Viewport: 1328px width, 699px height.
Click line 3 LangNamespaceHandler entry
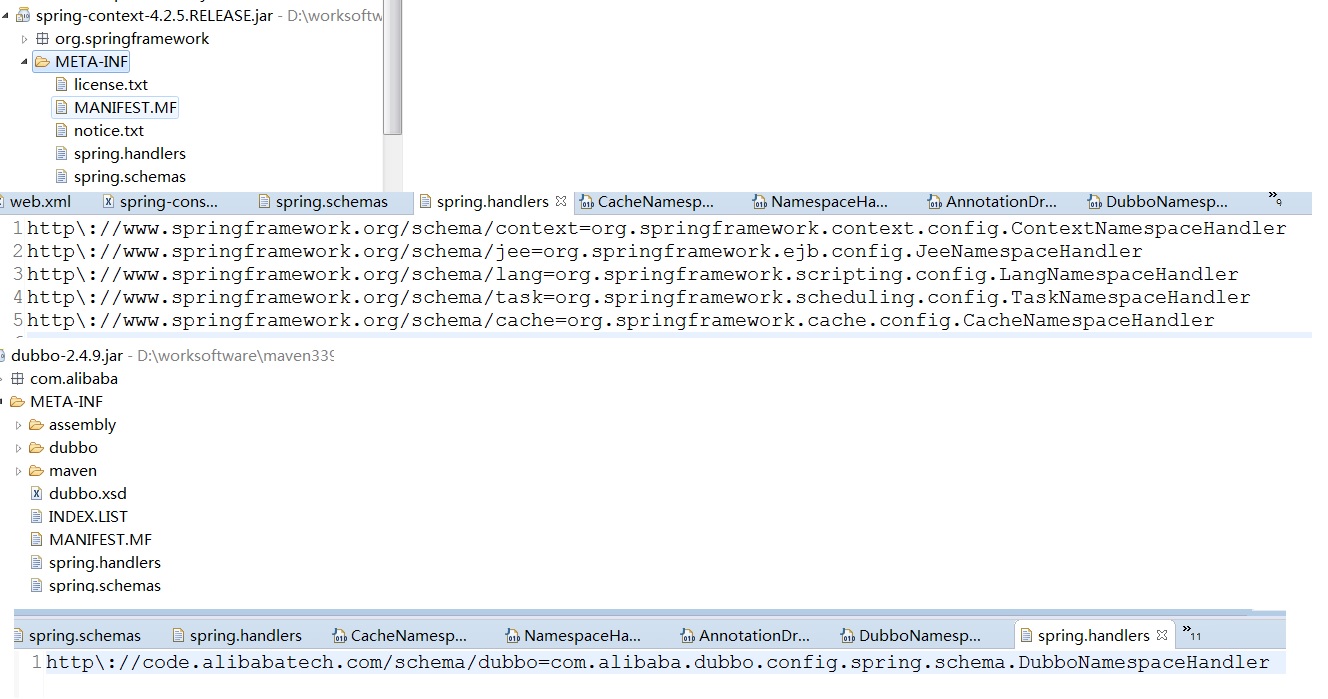click(x=632, y=274)
